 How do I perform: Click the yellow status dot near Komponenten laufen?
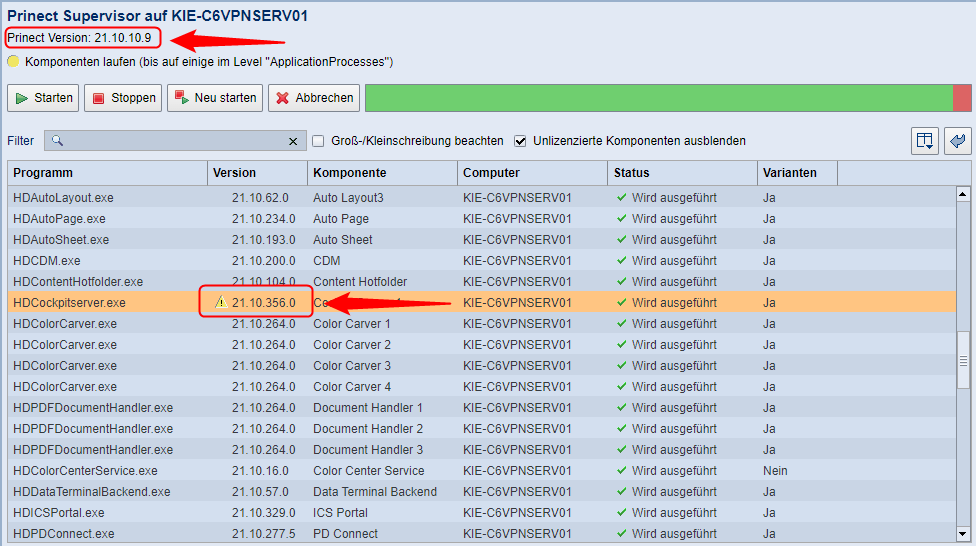click(13, 62)
